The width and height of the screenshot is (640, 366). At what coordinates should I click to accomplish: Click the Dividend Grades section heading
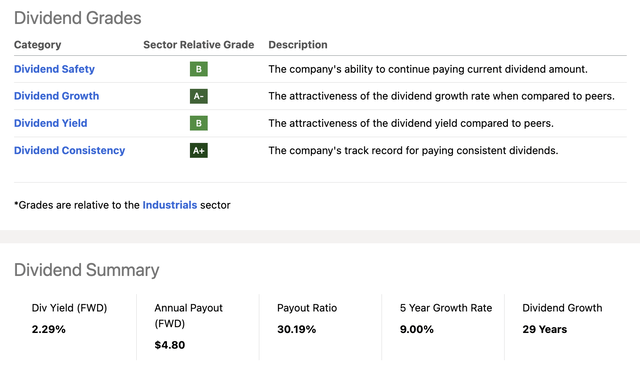[78, 18]
